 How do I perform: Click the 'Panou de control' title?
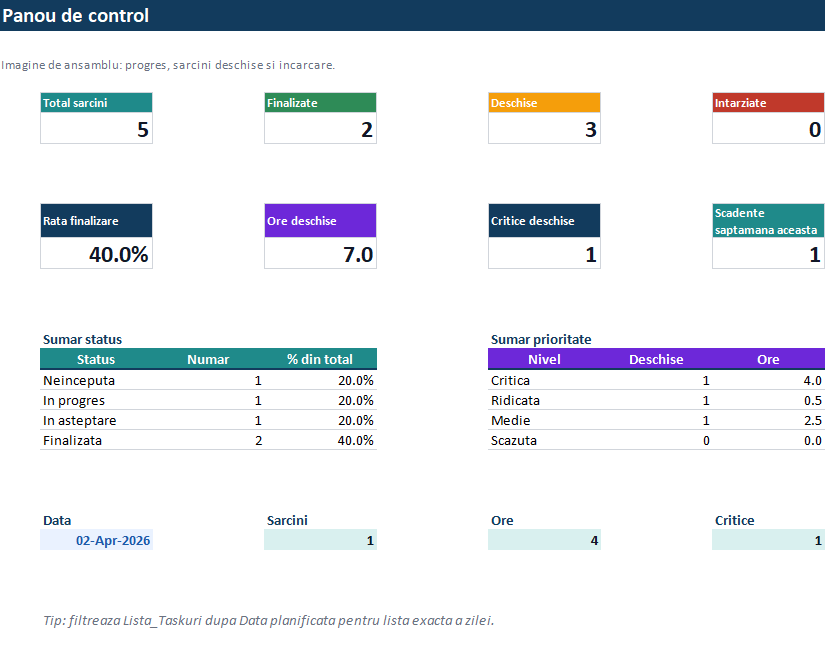click(75, 15)
